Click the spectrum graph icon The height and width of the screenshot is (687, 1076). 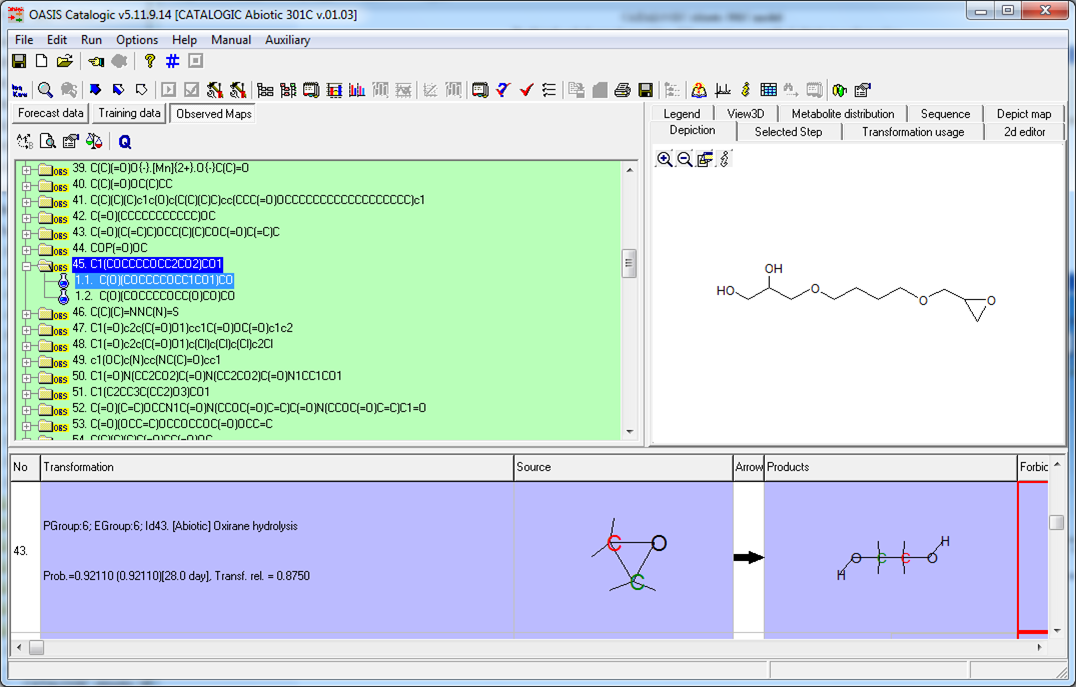722,90
